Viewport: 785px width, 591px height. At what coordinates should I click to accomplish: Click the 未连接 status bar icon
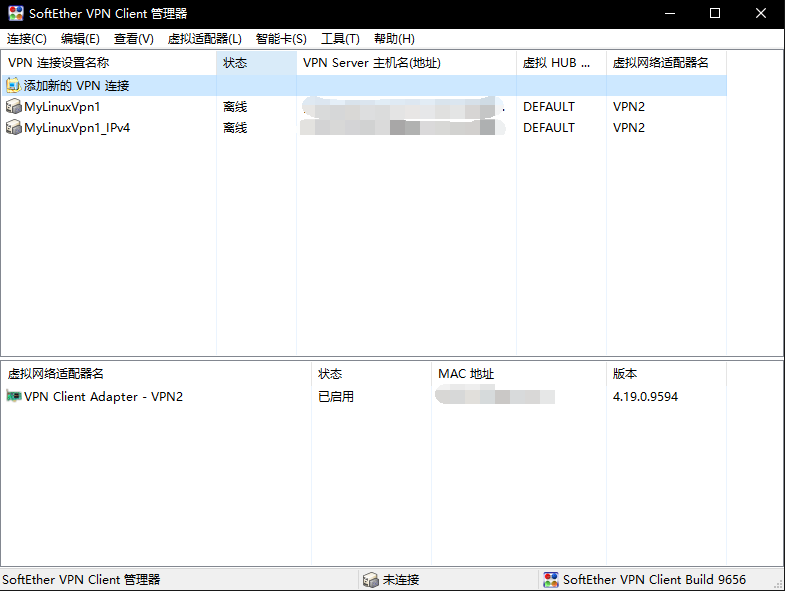pyautogui.click(x=370, y=579)
